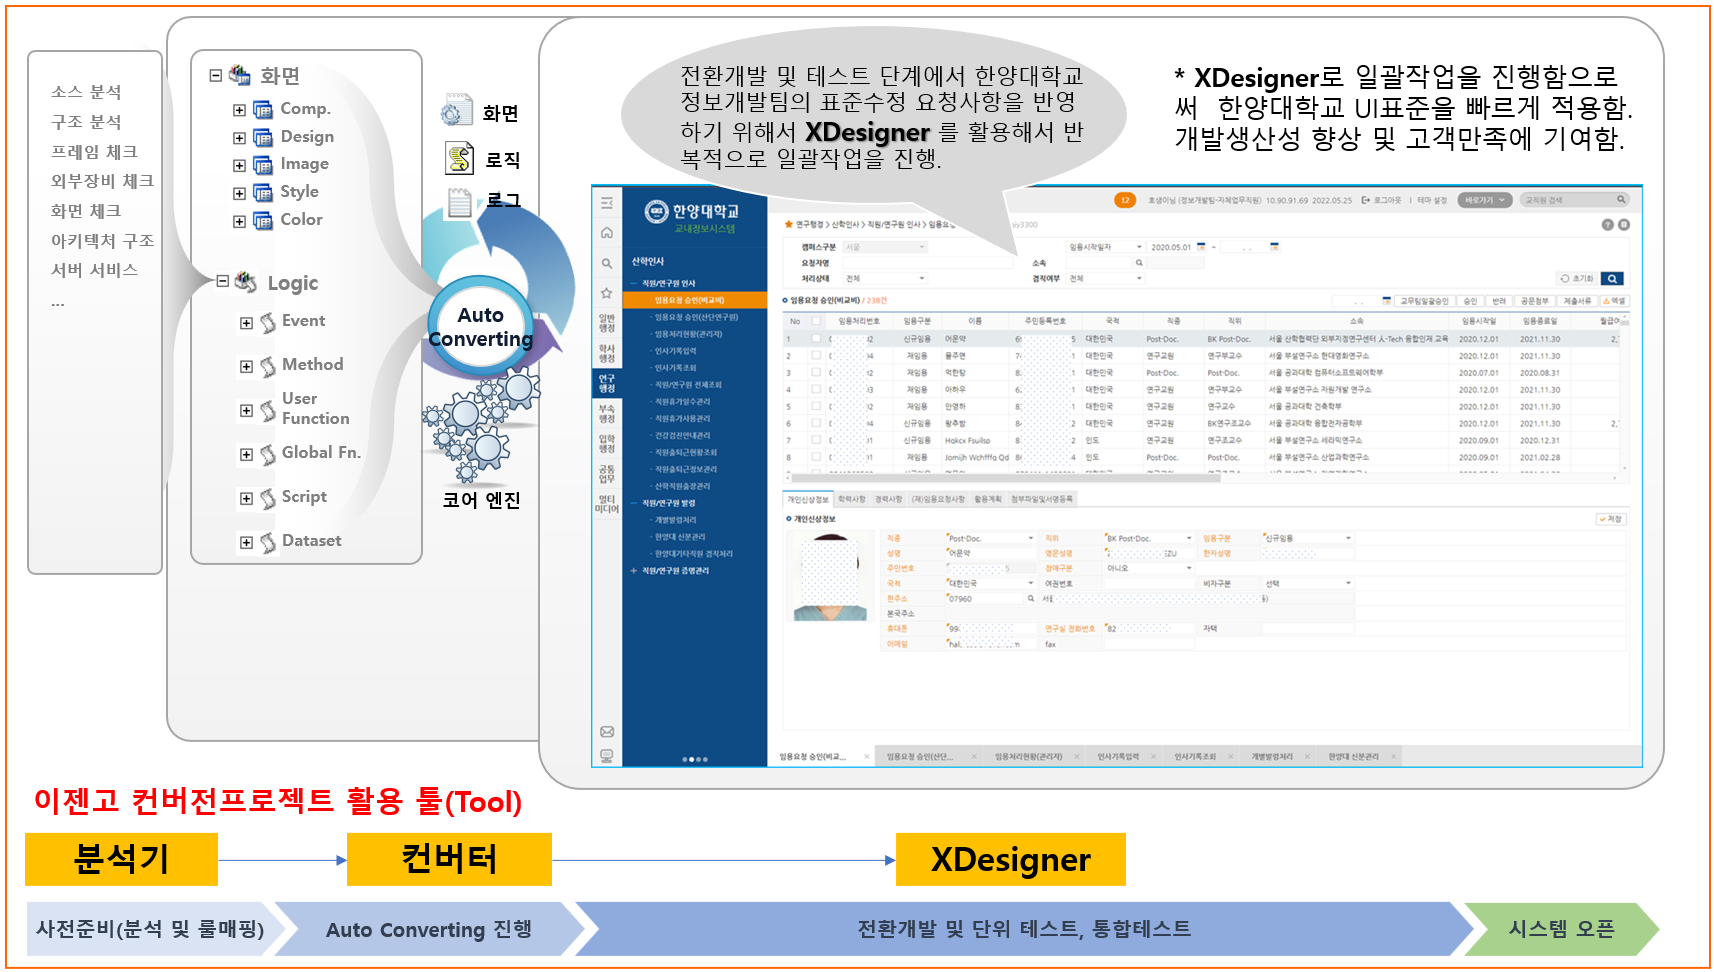Click the employee photo thumbnail

(x=830, y=576)
